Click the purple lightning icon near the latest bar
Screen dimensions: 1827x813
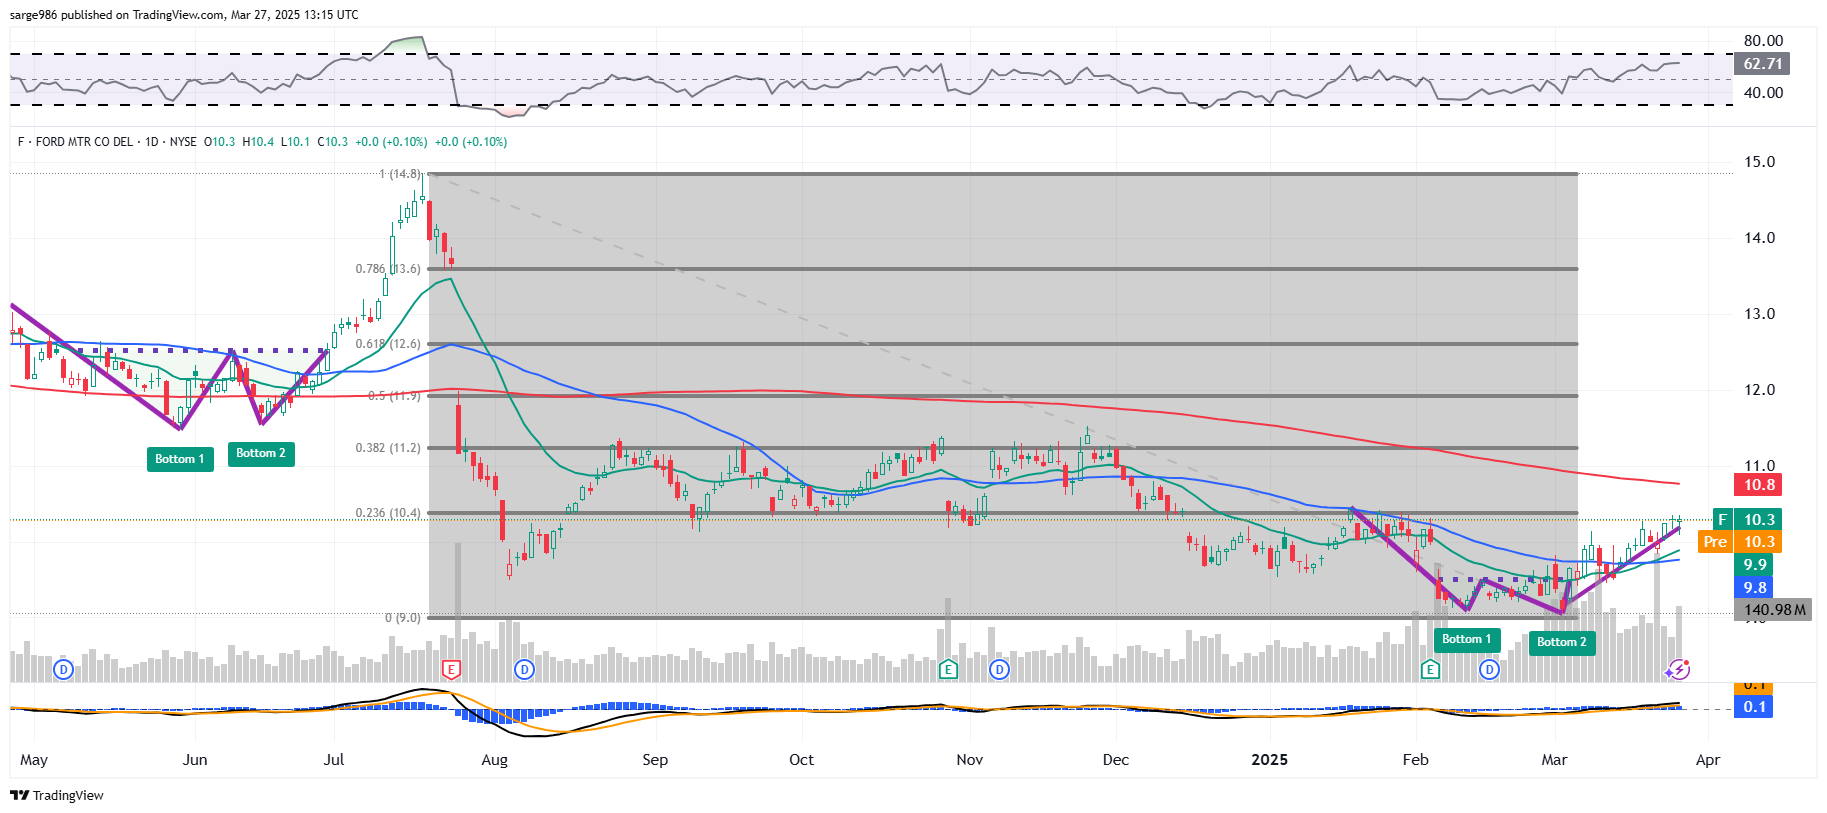tap(1679, 669)
